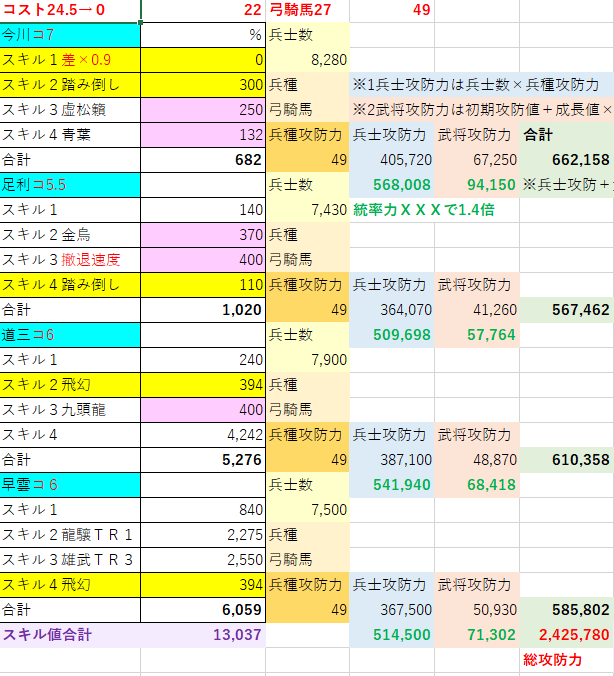Select the スキル2踏み倒し value 300 cell

pyautogui.click(x=203, y=85)
